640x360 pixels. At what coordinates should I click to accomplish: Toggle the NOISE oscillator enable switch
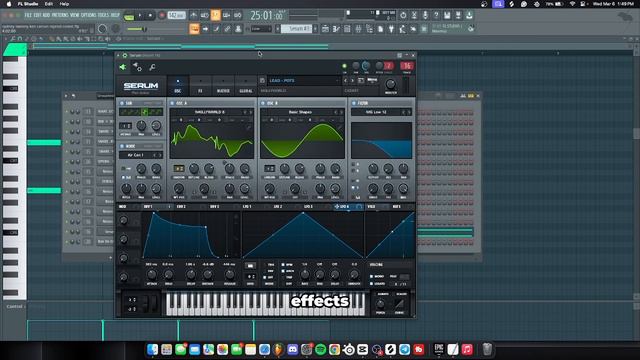pyautogui.click(x=122, y=146)
